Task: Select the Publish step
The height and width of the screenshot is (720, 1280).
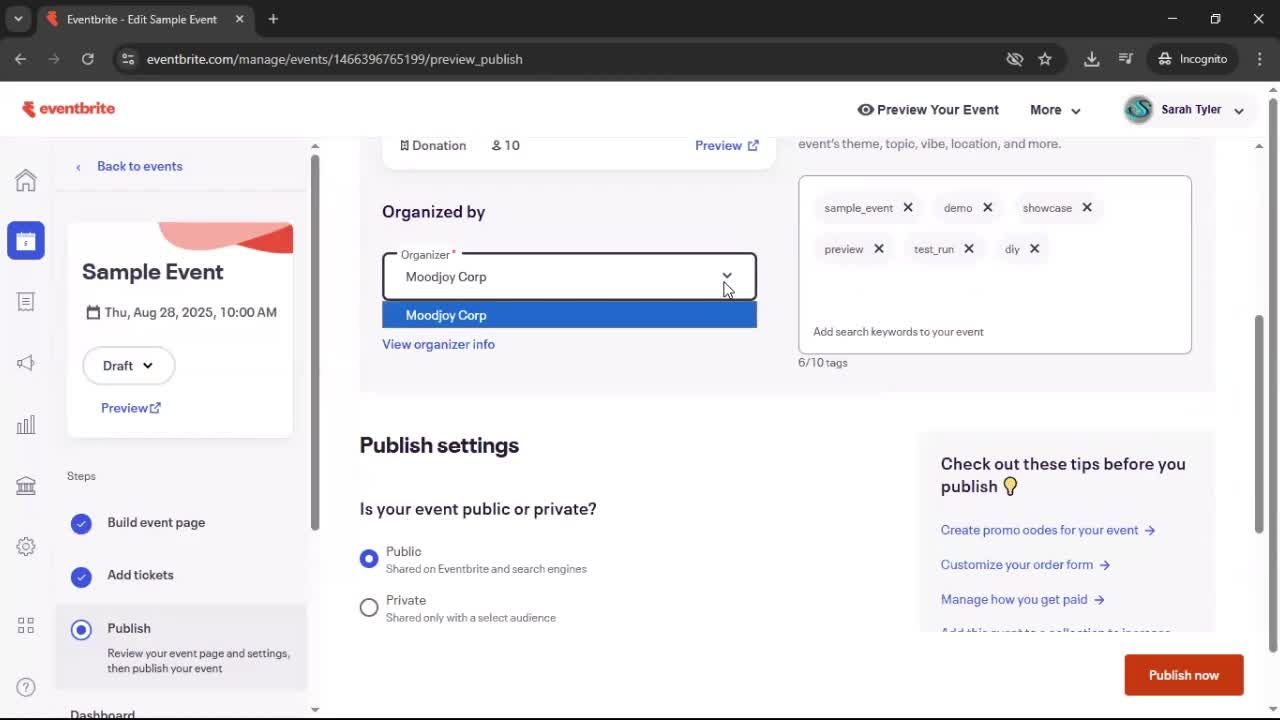Action: tap(180, 647)
